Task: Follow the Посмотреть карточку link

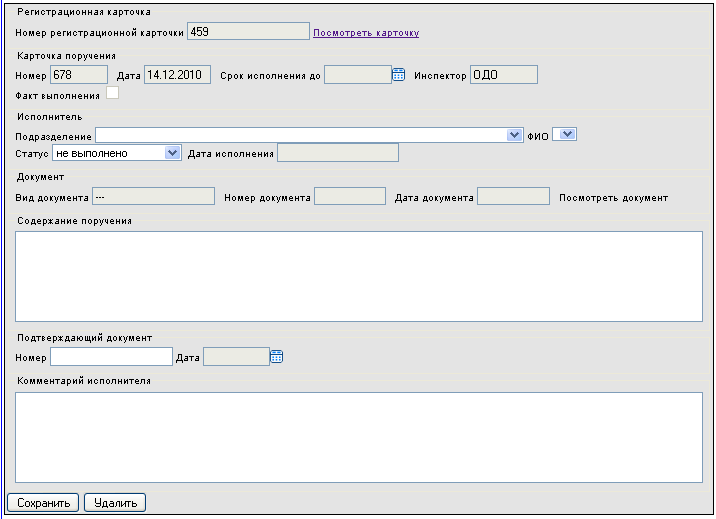Action: tap(366, 33)
